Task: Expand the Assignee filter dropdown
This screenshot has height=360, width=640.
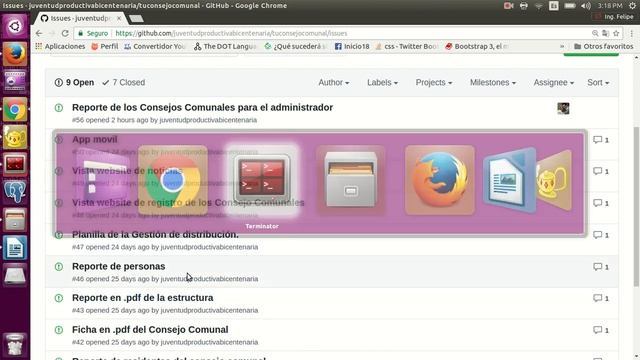Action: [553, 82]
